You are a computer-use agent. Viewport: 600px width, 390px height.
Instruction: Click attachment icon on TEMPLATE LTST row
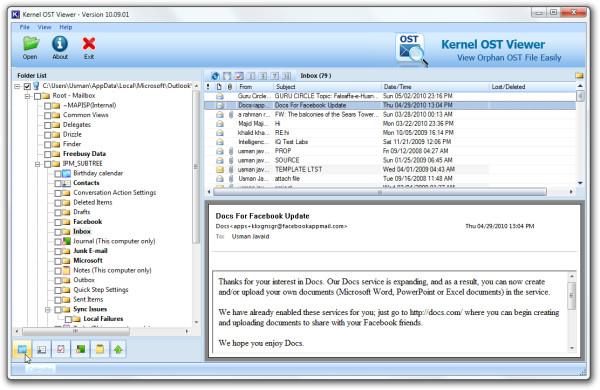[231, 169]
